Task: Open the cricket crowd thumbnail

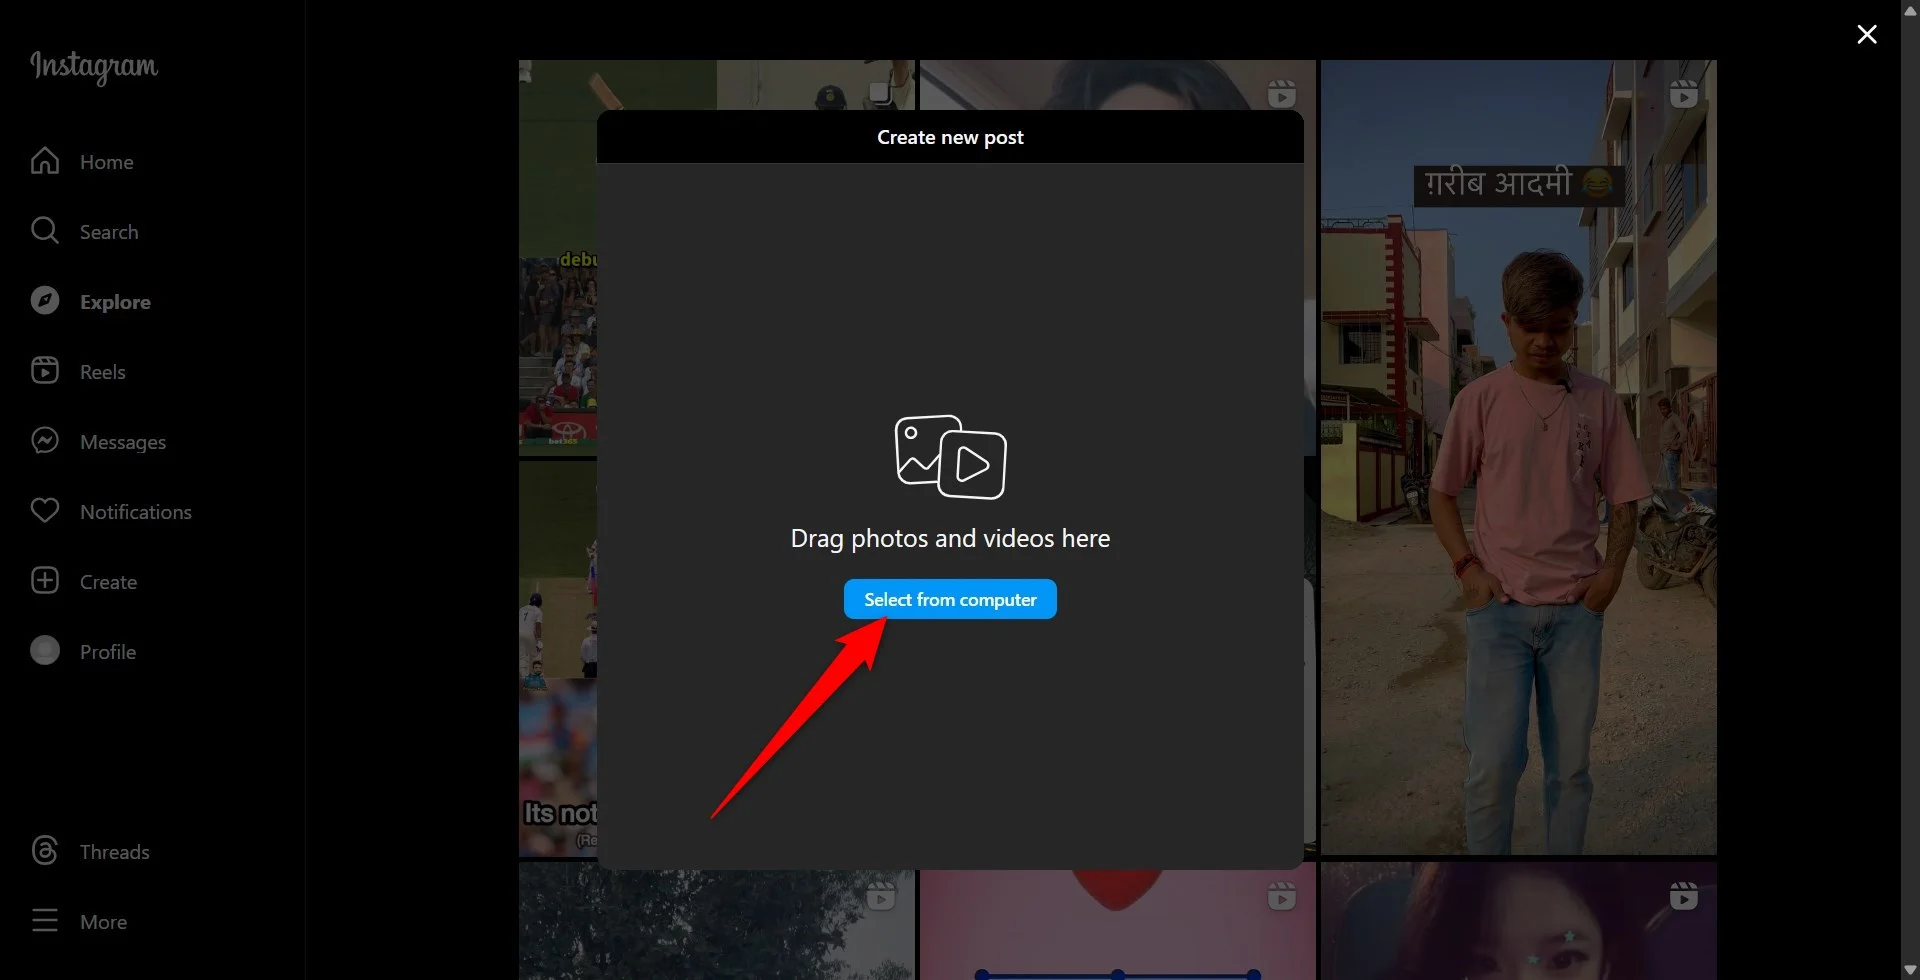Action: coord(557,258)
